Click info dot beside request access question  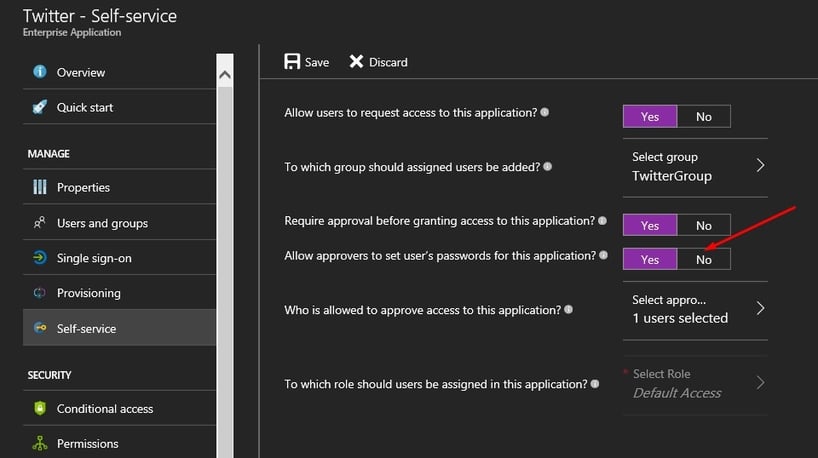(x=545, y=113)
